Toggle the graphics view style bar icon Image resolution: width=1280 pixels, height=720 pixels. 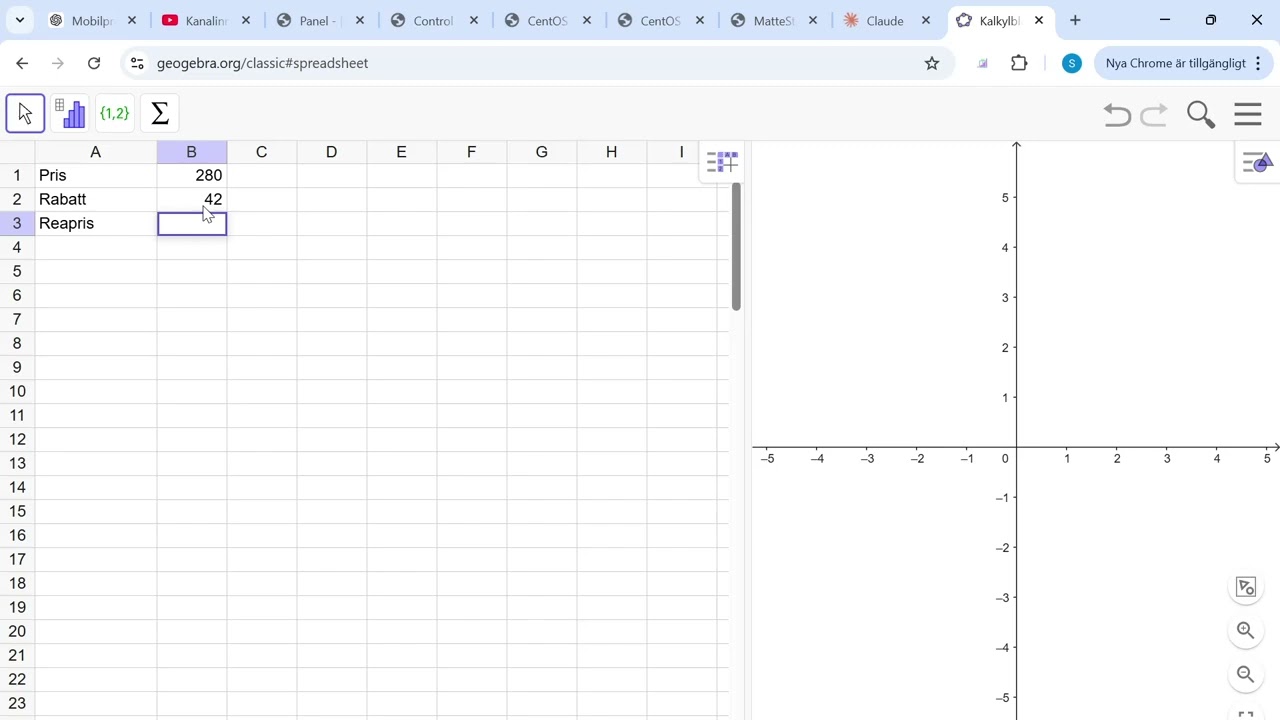1256,162
